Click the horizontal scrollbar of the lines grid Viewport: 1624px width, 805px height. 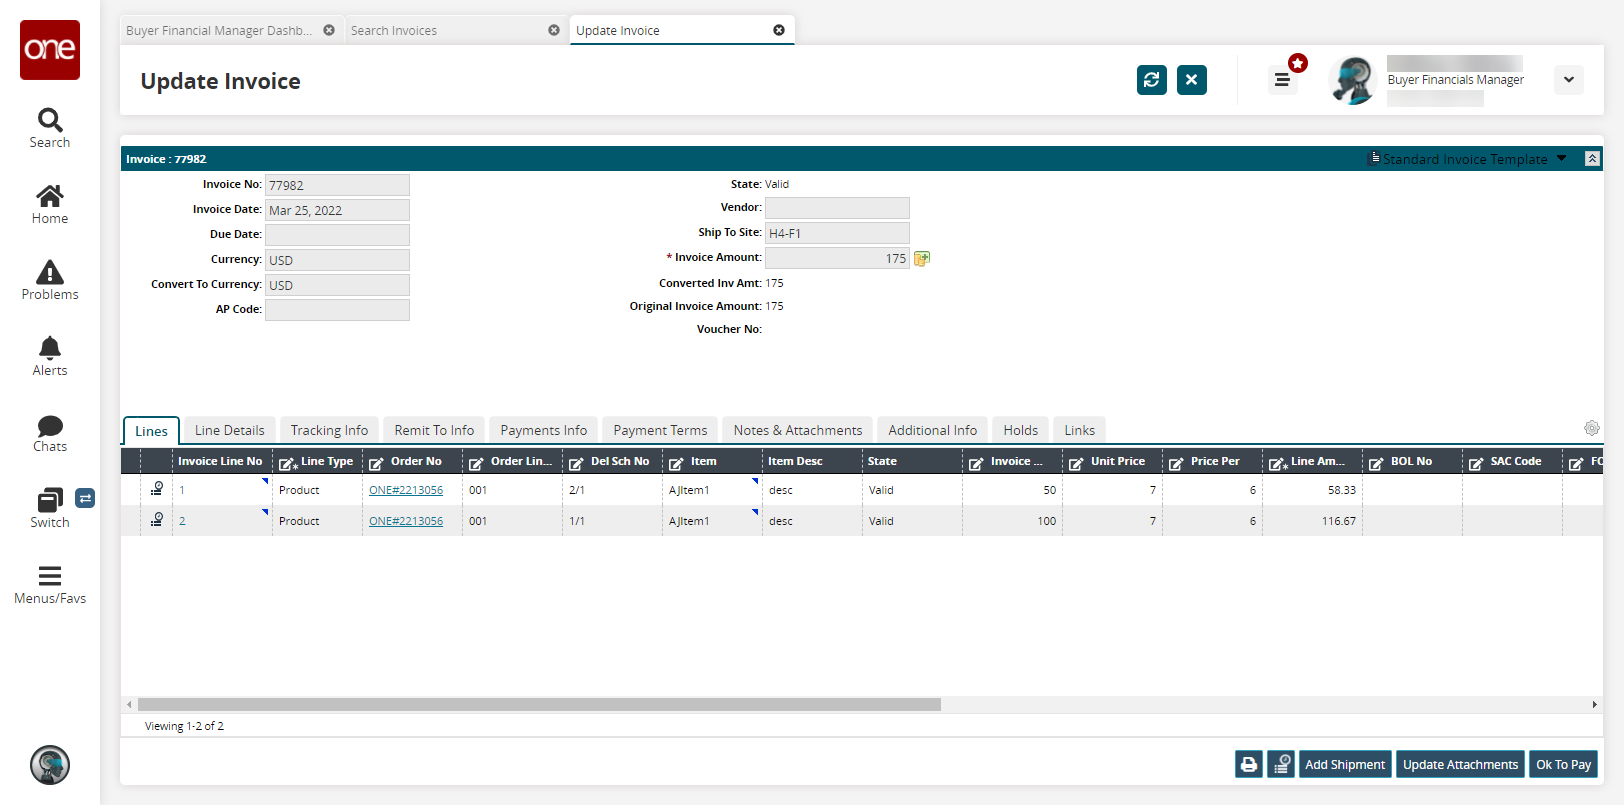pos(539,705)
